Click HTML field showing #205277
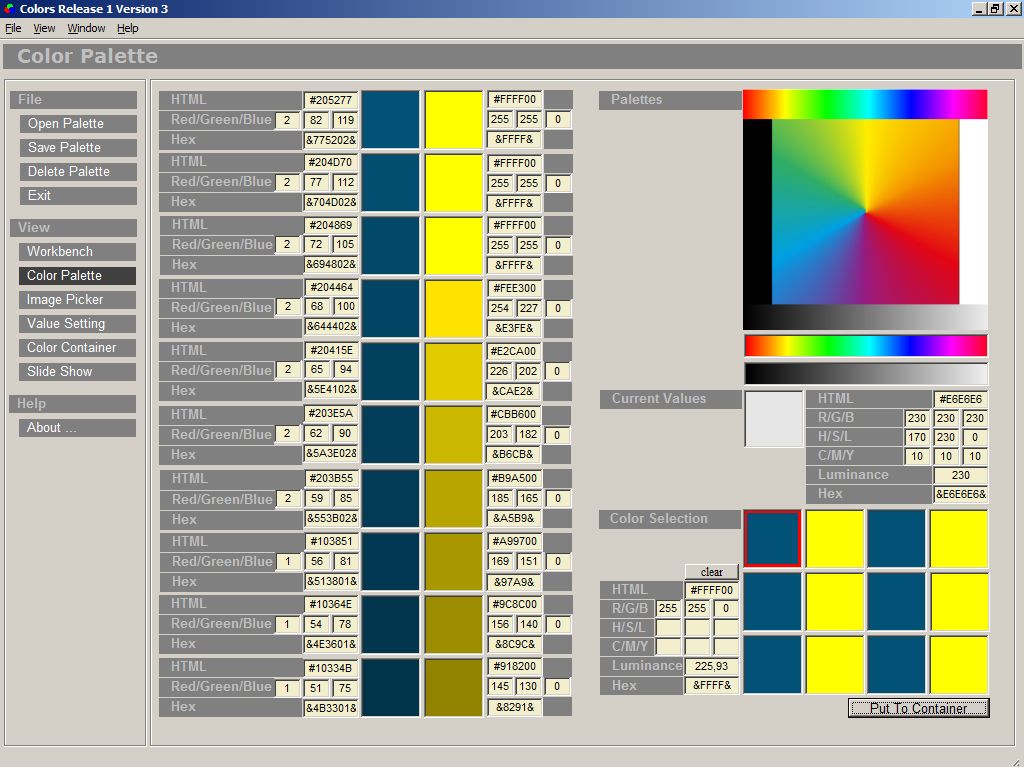This screenshot has height=768, width=1024. point(331,100)
